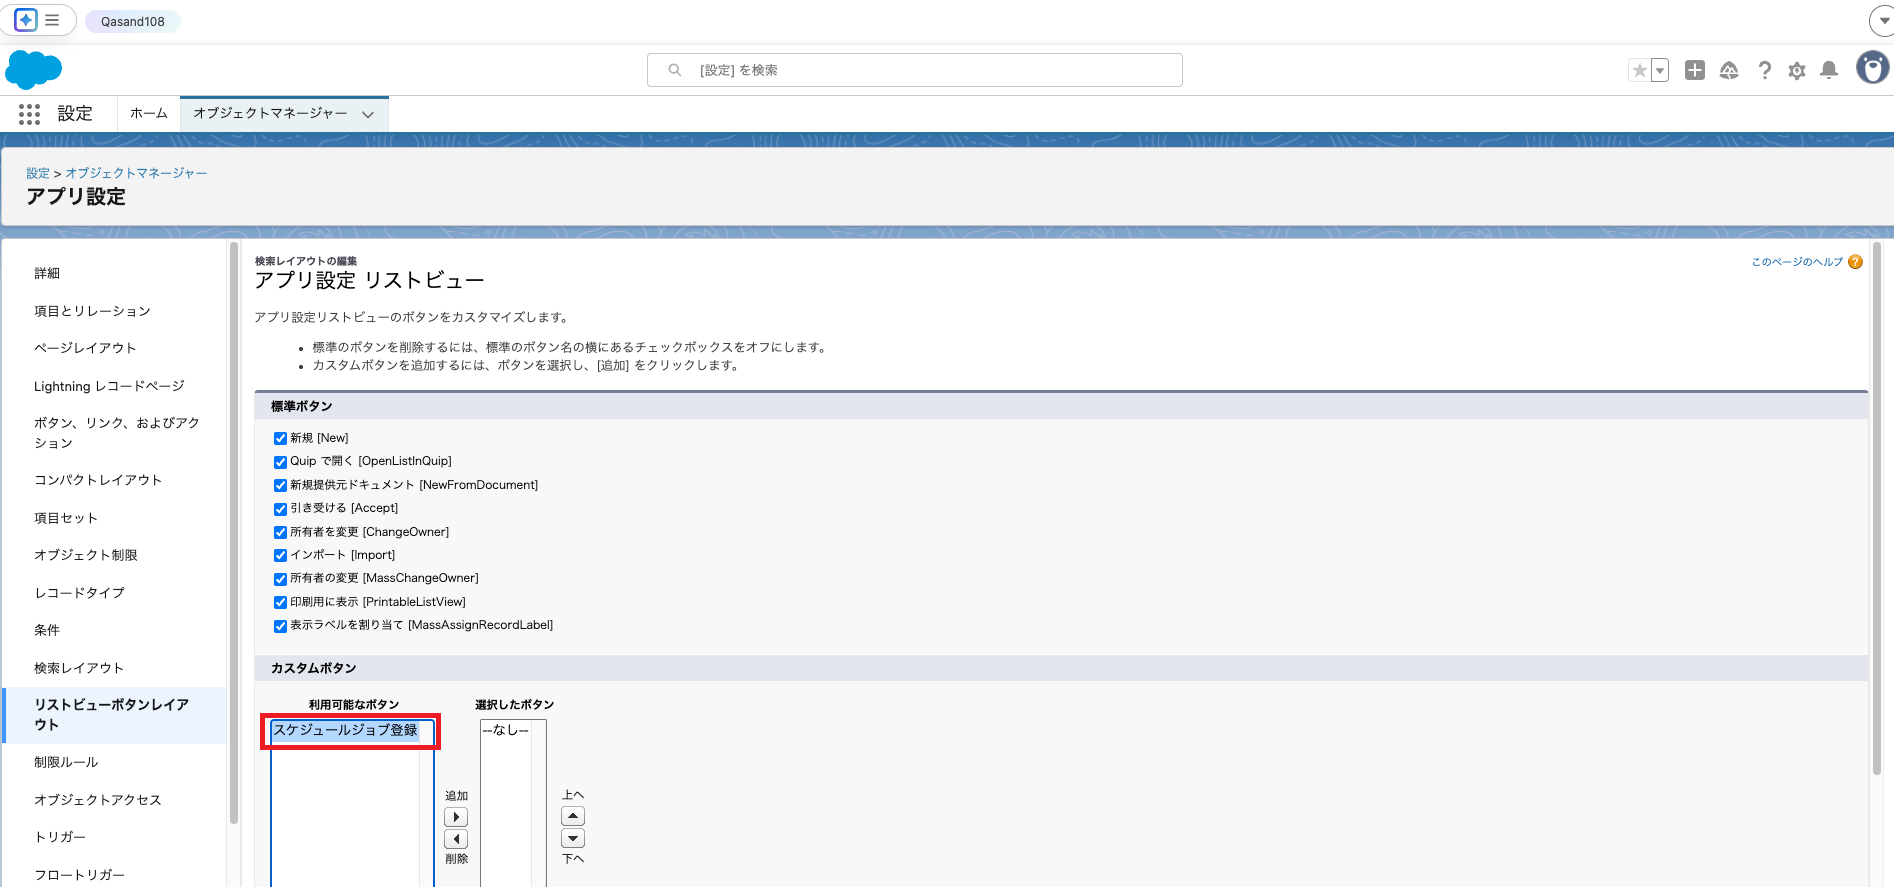Click the Salesforce cloud logo

[34, 70]
